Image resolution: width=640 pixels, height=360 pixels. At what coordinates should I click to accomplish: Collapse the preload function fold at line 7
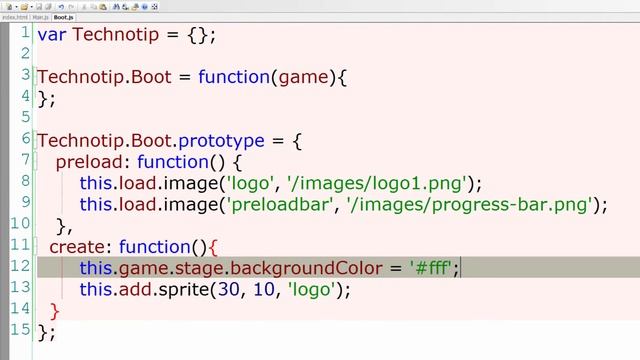tap(36, 162)
